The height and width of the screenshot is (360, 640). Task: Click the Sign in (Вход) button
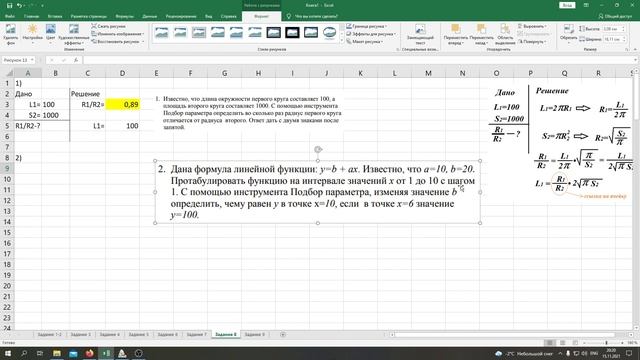(x=567, y=5)
